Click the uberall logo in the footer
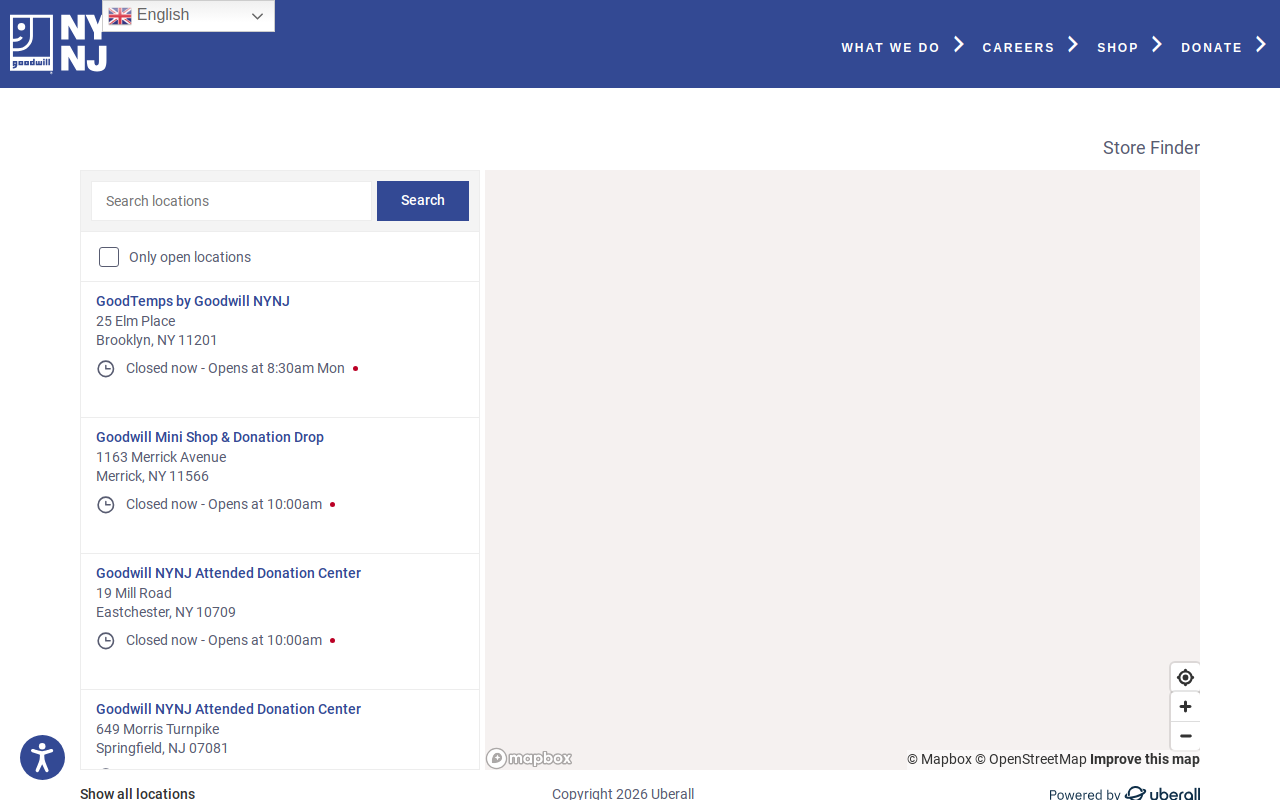Screen dimensions: 1280x800 point(1162,794)
